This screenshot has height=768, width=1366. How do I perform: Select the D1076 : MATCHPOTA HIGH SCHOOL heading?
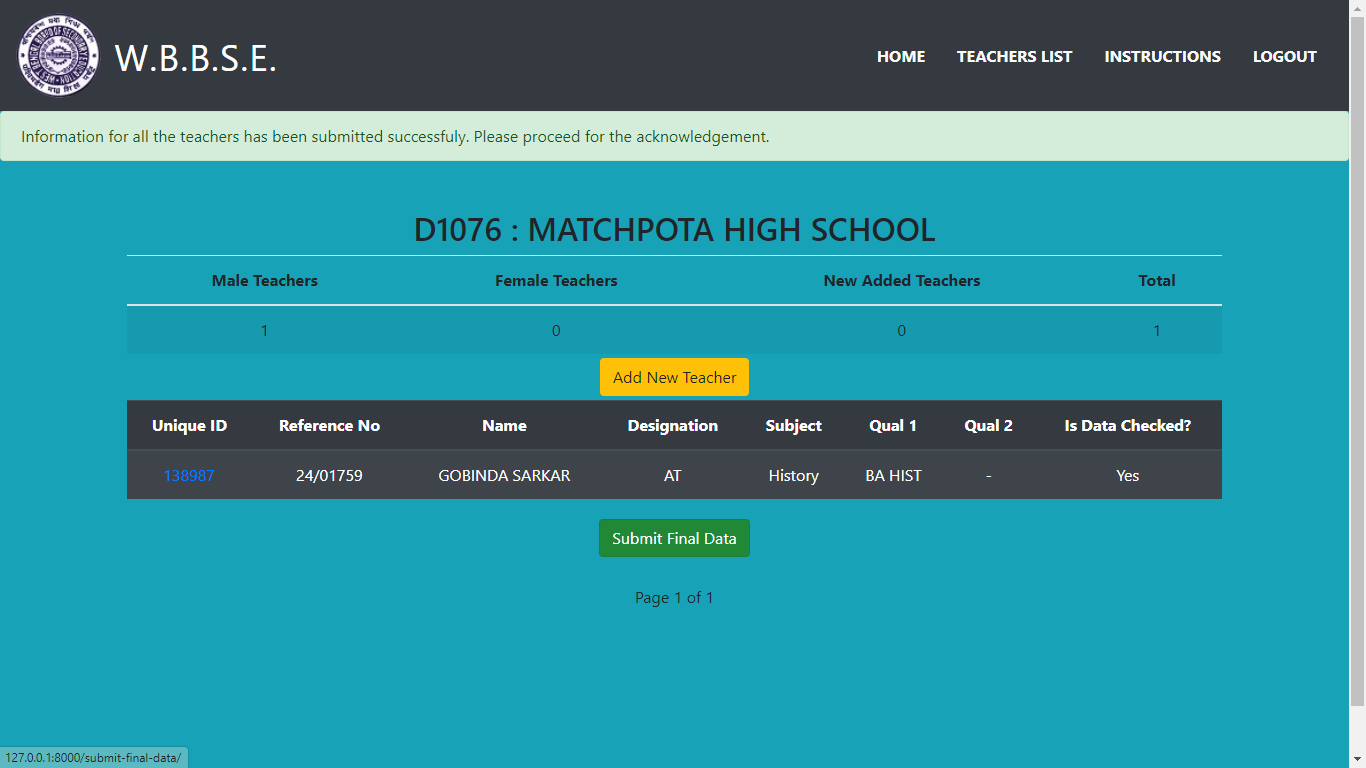click(674, 230)
